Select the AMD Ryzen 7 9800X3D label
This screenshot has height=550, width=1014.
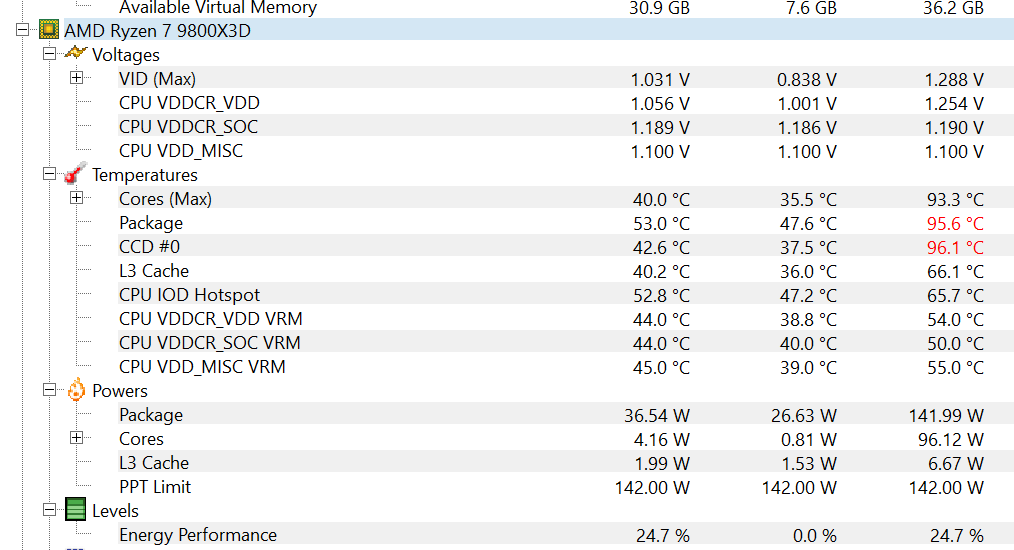click(157, 31)
